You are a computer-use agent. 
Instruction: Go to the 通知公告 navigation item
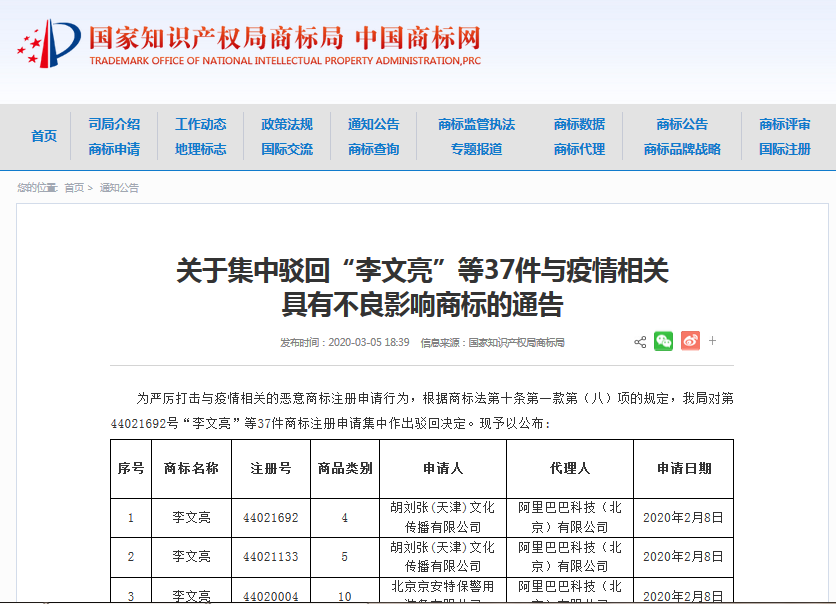[374, 124]
